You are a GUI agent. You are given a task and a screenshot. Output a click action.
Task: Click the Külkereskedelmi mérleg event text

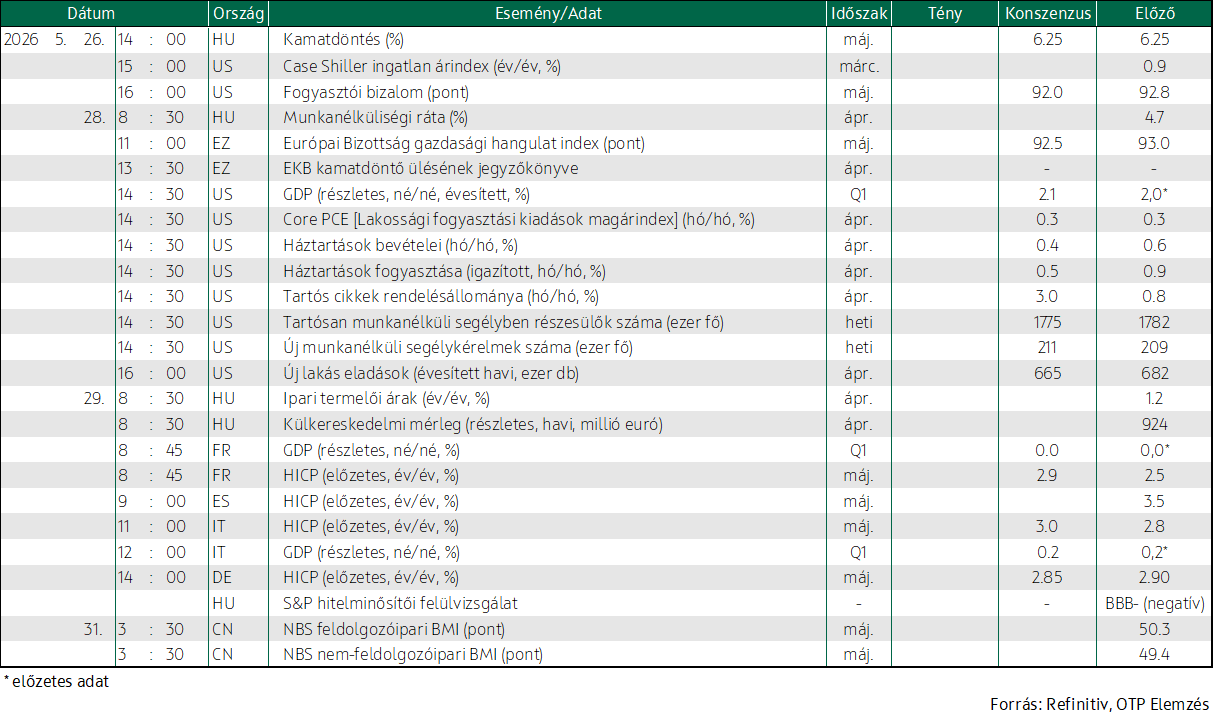(471, 424)
